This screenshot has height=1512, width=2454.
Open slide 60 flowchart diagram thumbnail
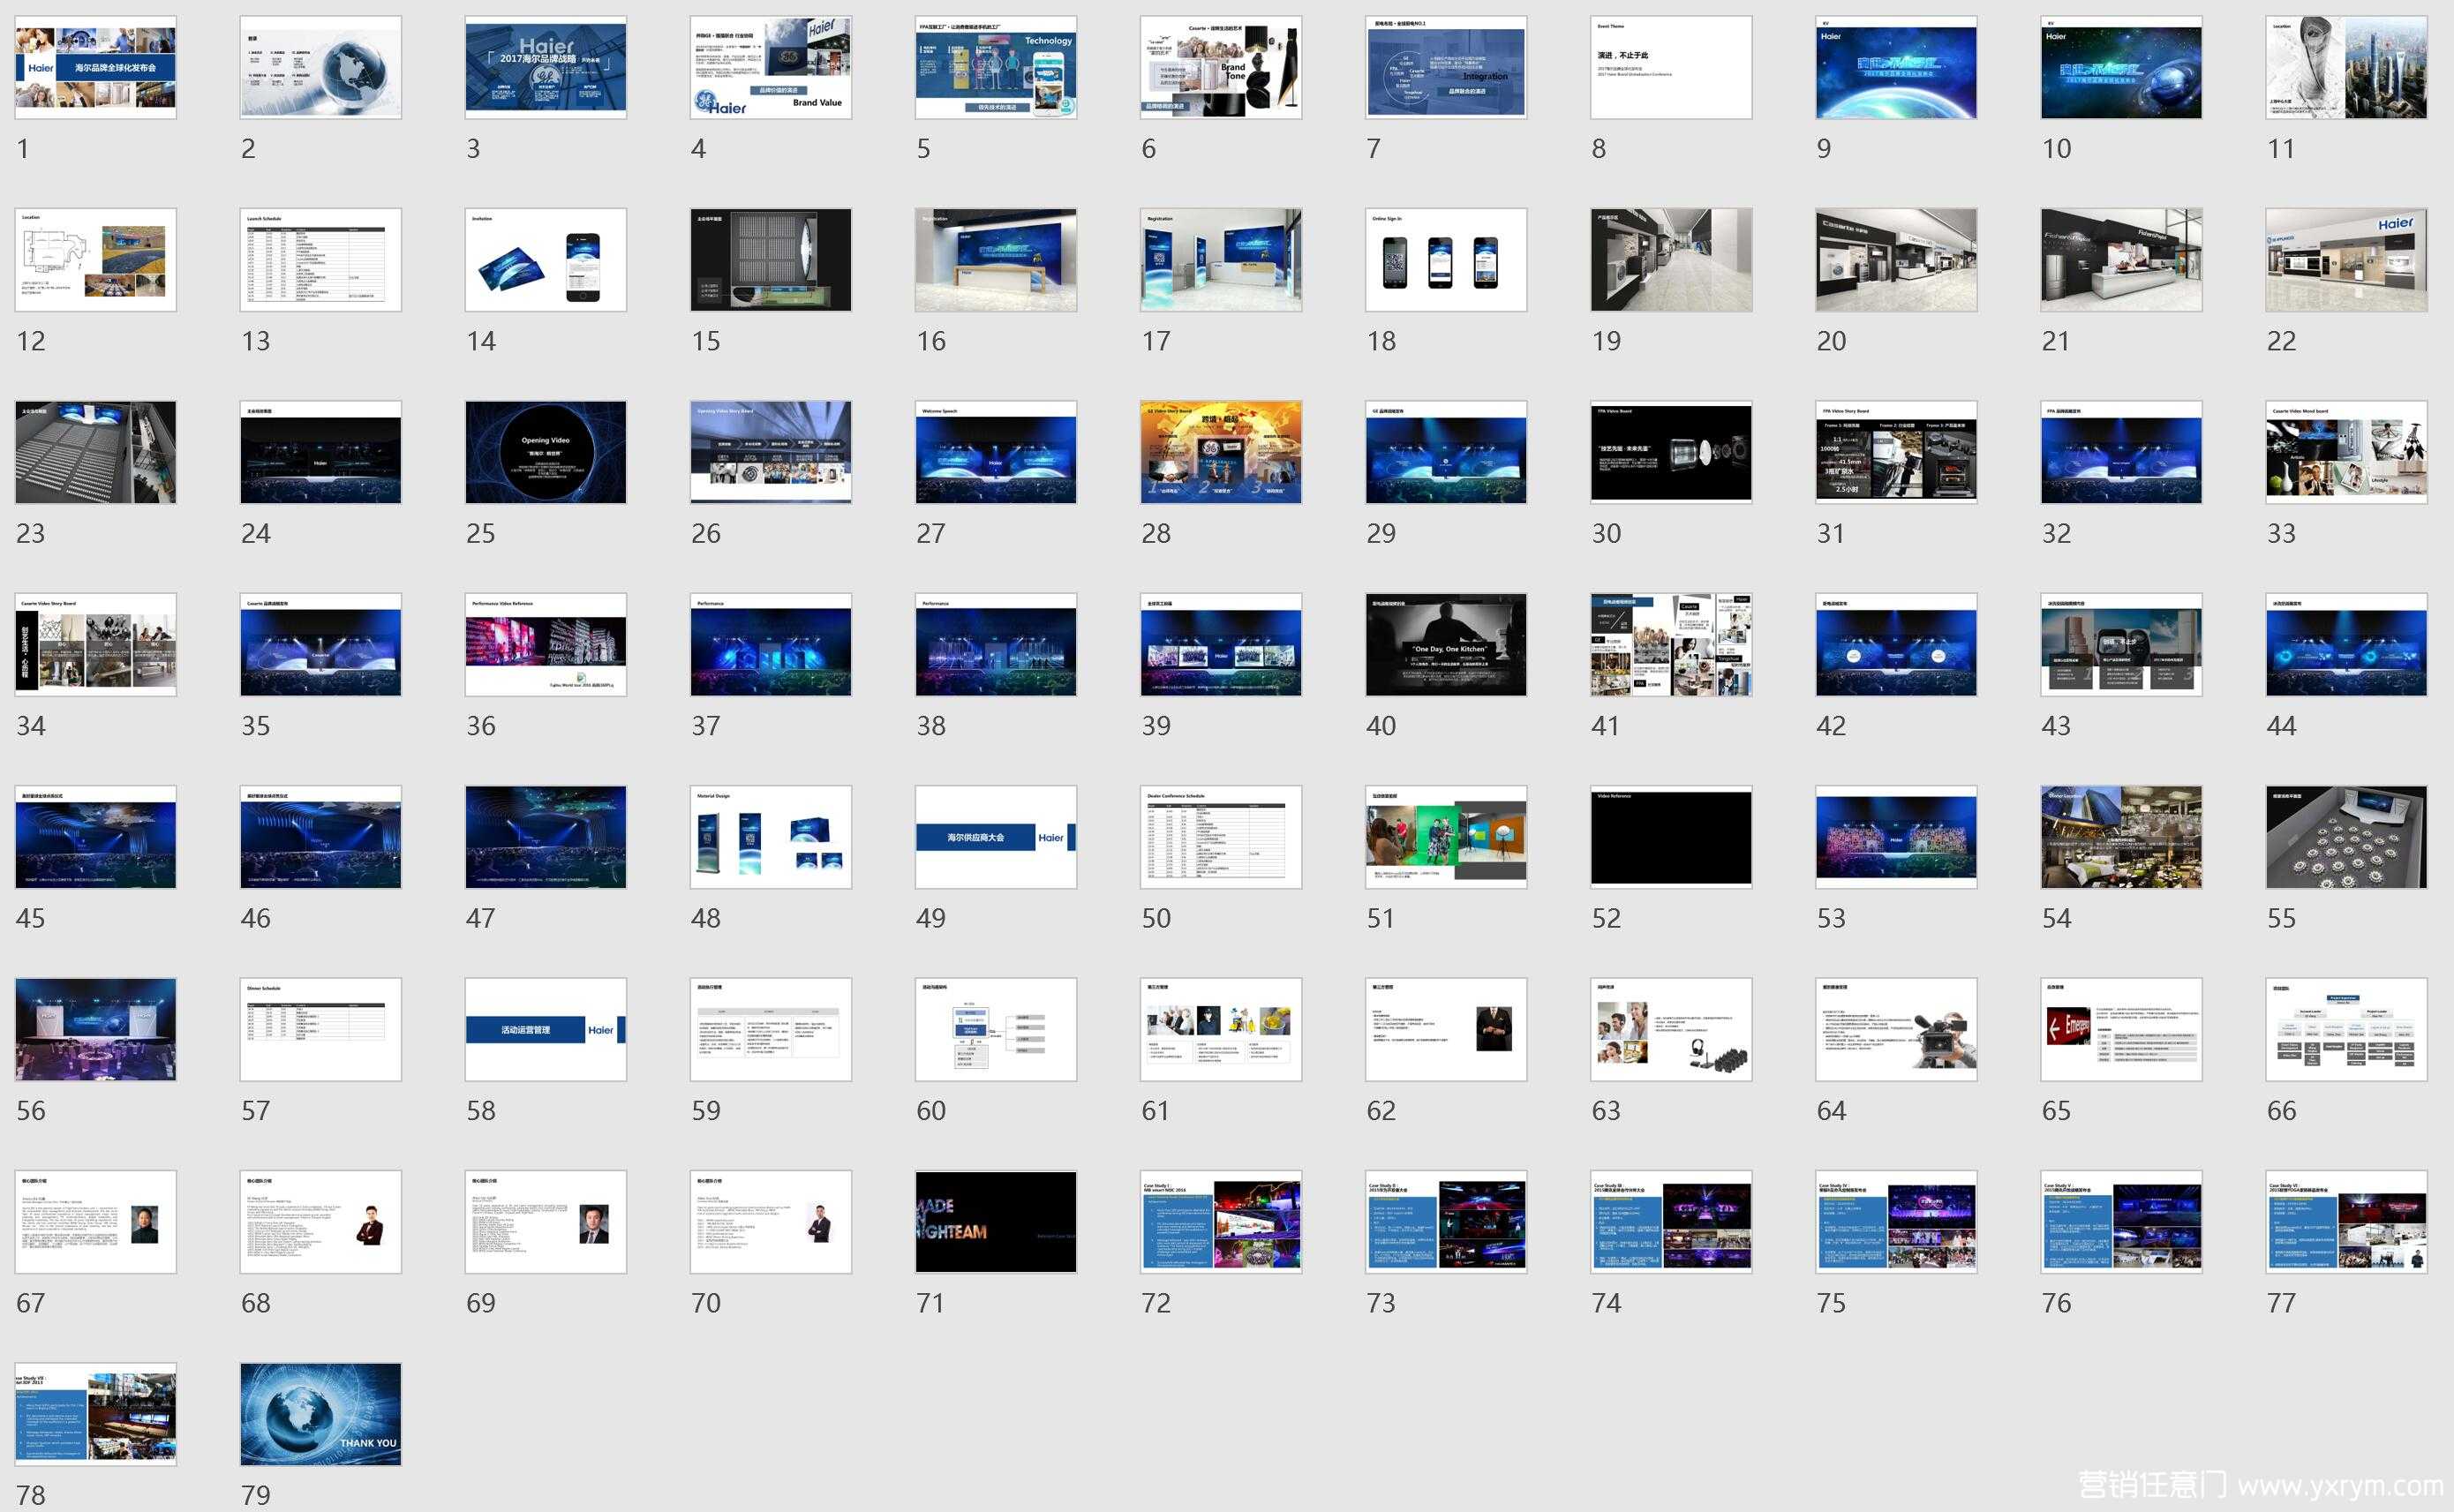[996, 1030]
